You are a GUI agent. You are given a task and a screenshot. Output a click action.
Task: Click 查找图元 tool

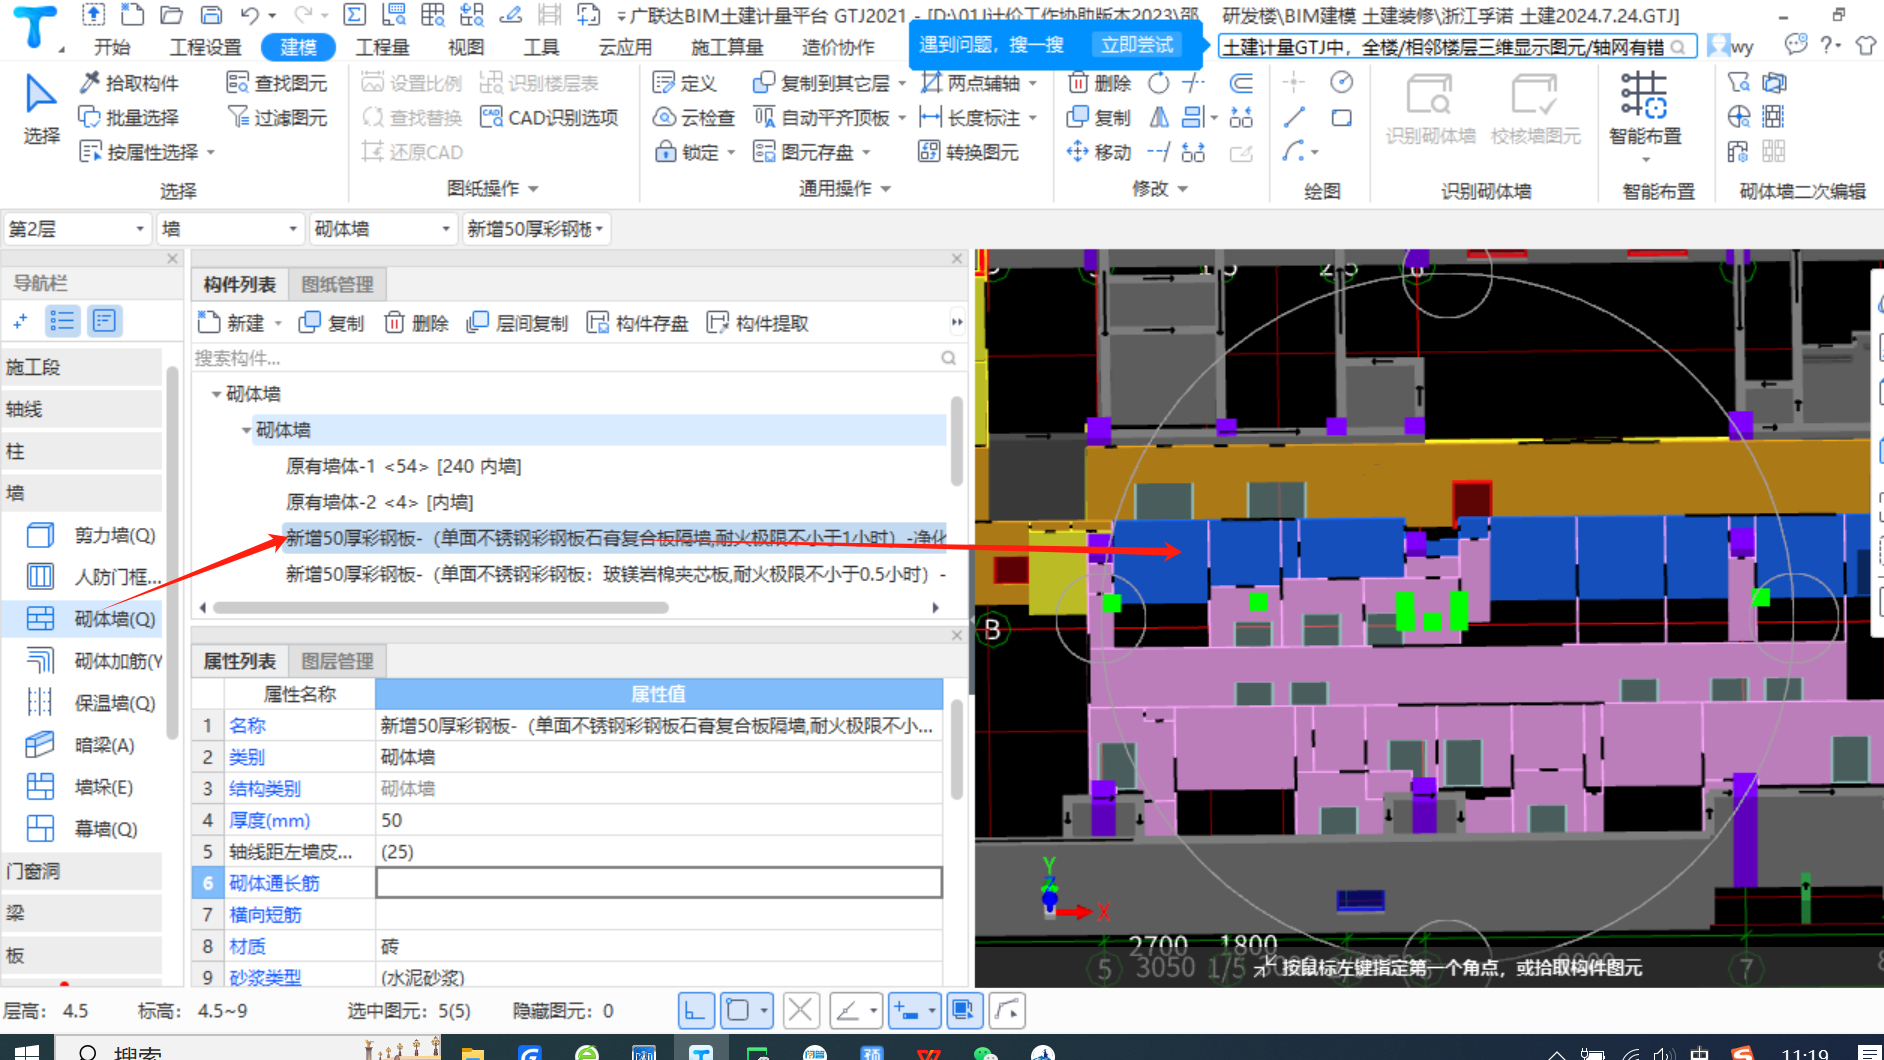pyautogui.click(x=277, y=83)
